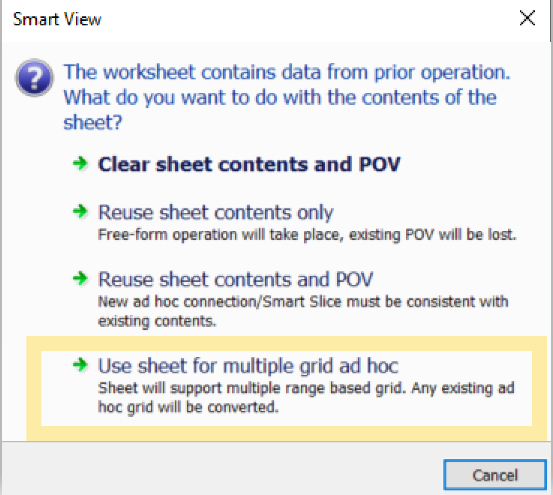Click the worksheet contains data message line
Screen dimensions: 553x495
pyautogui.click(x=287, y=72)
